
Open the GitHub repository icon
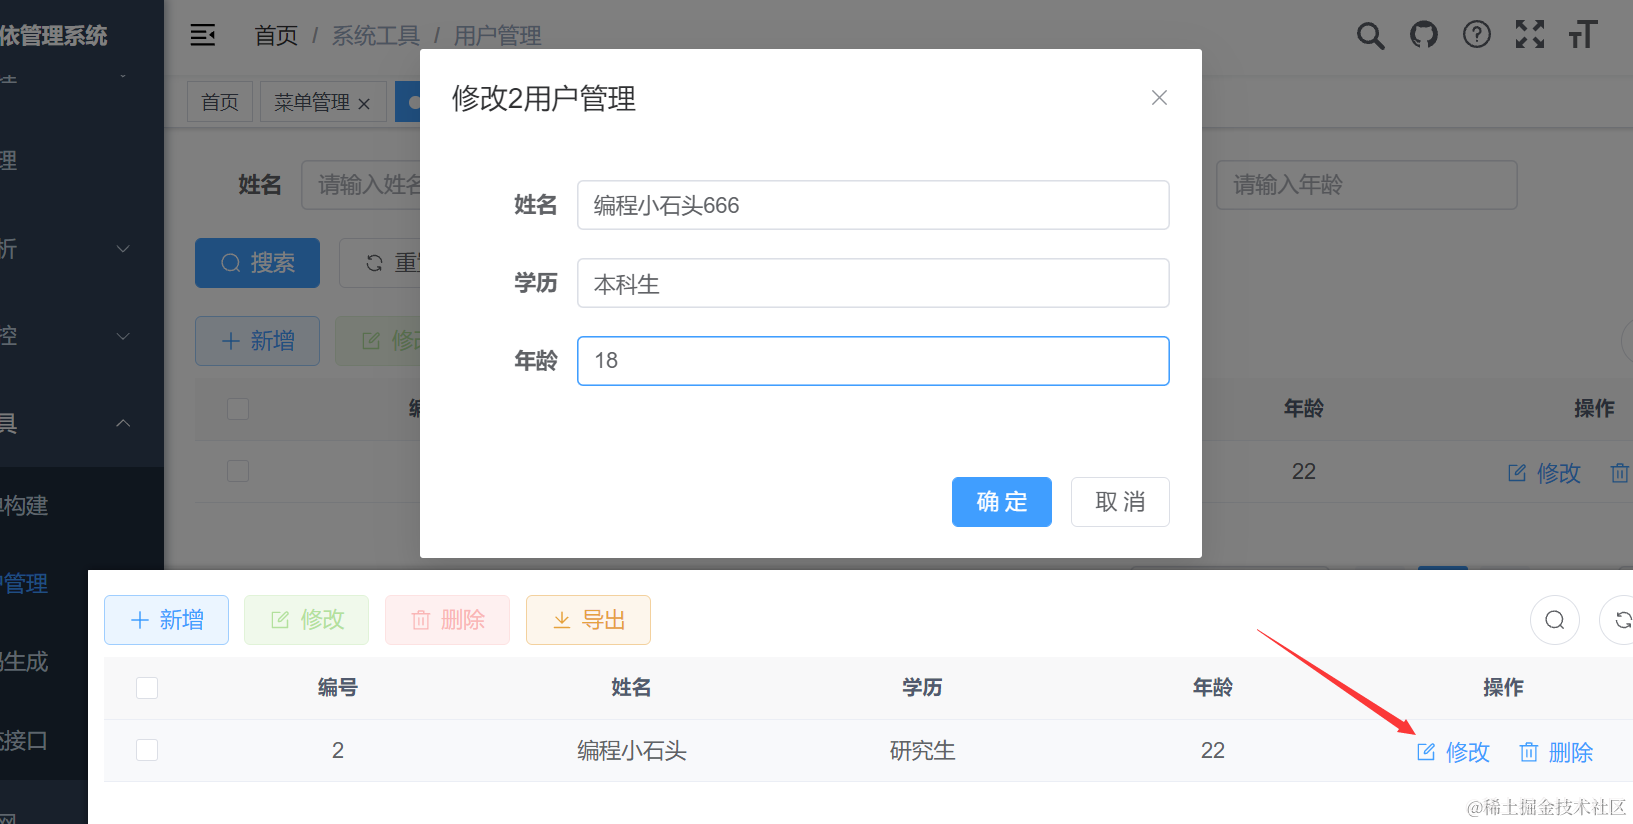click(1423, 35)
